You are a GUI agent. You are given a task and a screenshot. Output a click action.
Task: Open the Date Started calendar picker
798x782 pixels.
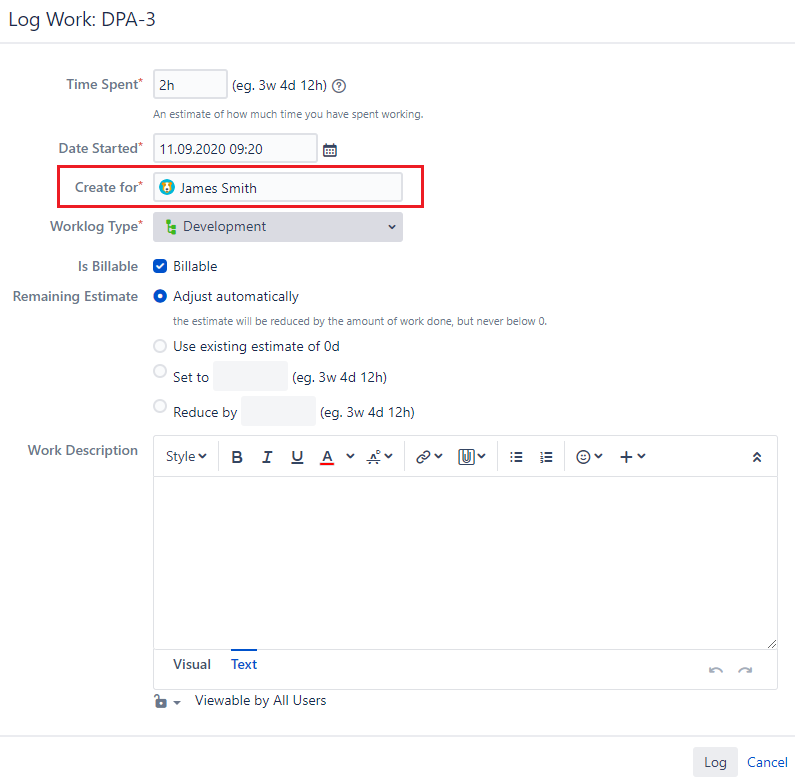[x=330, y=150]
